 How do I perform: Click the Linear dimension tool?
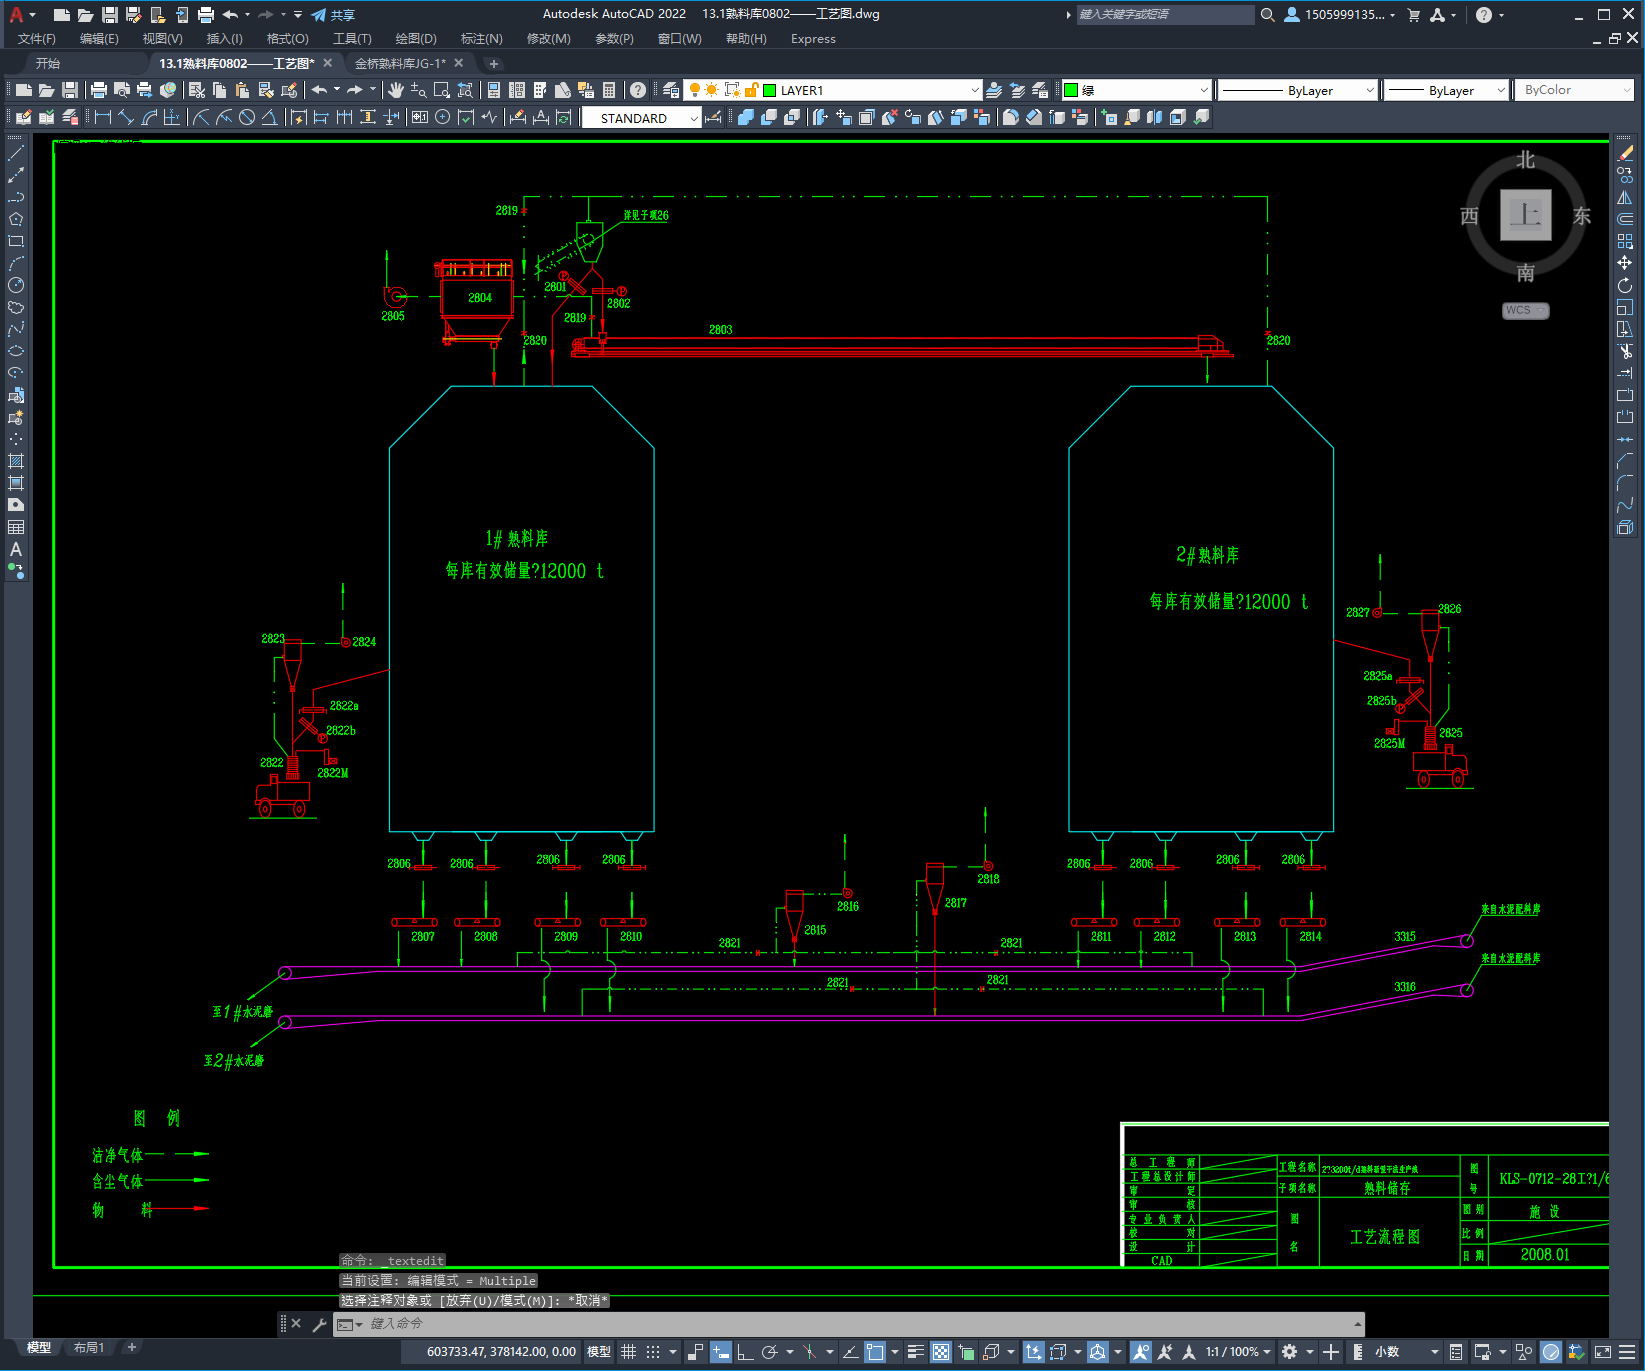click(102, 117)
